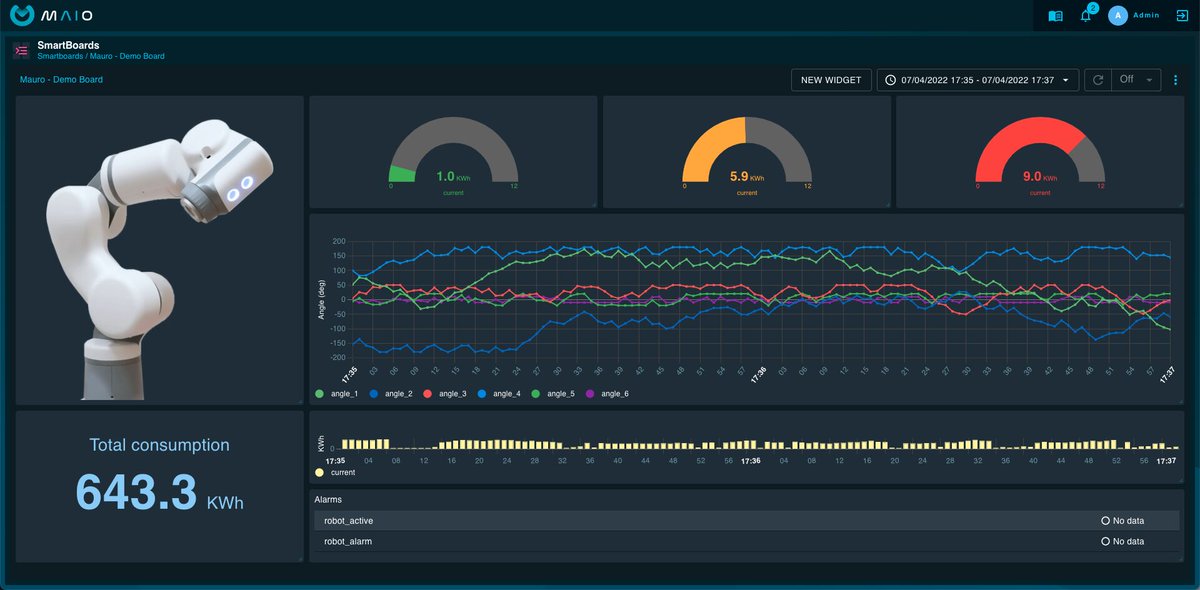
Task: Click No data status for robot_alarm
Action: 1123,541
